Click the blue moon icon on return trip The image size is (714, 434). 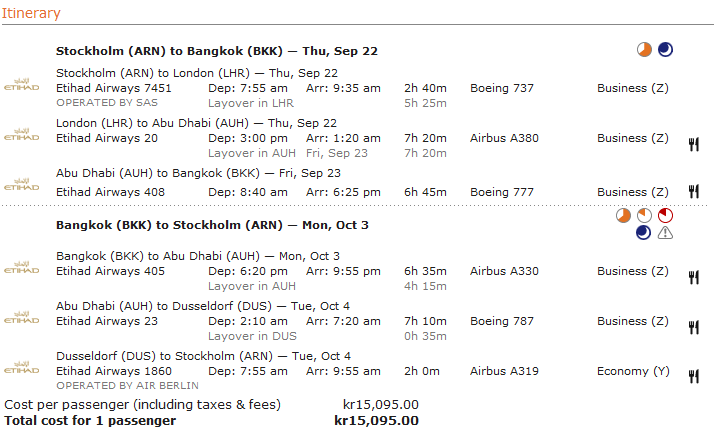coord(645,233)
